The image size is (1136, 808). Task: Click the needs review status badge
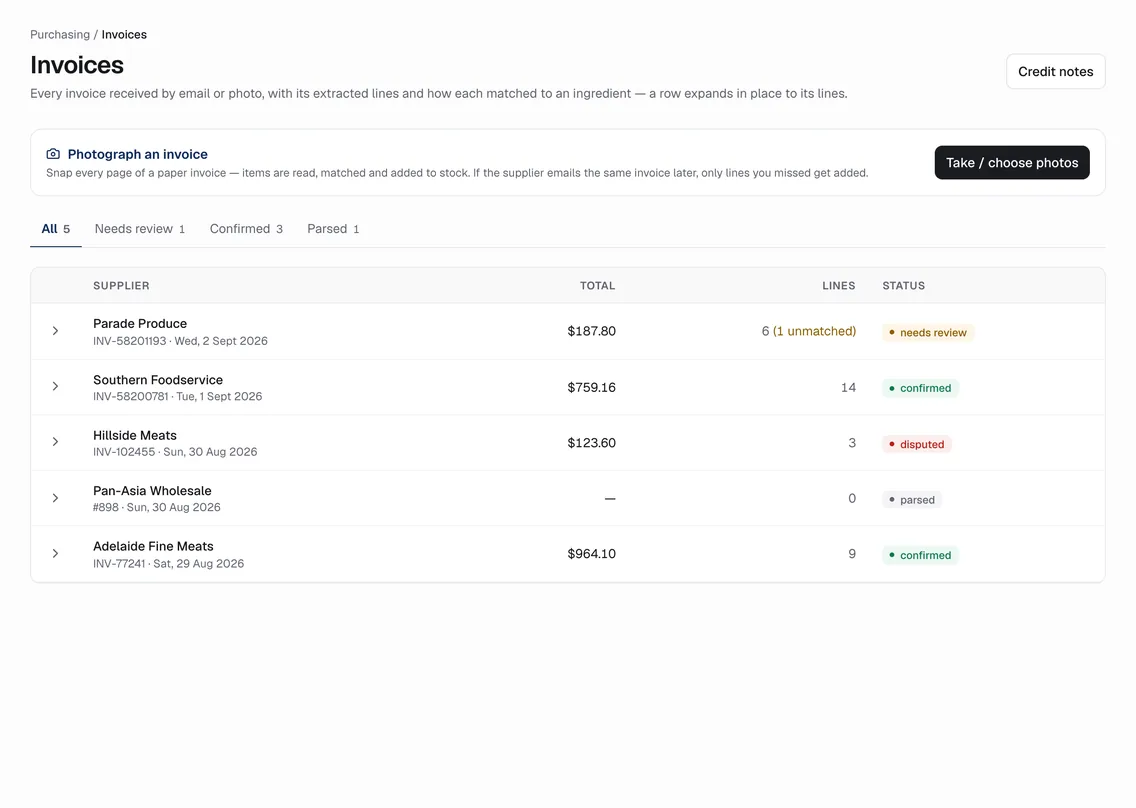coord(927,333)
